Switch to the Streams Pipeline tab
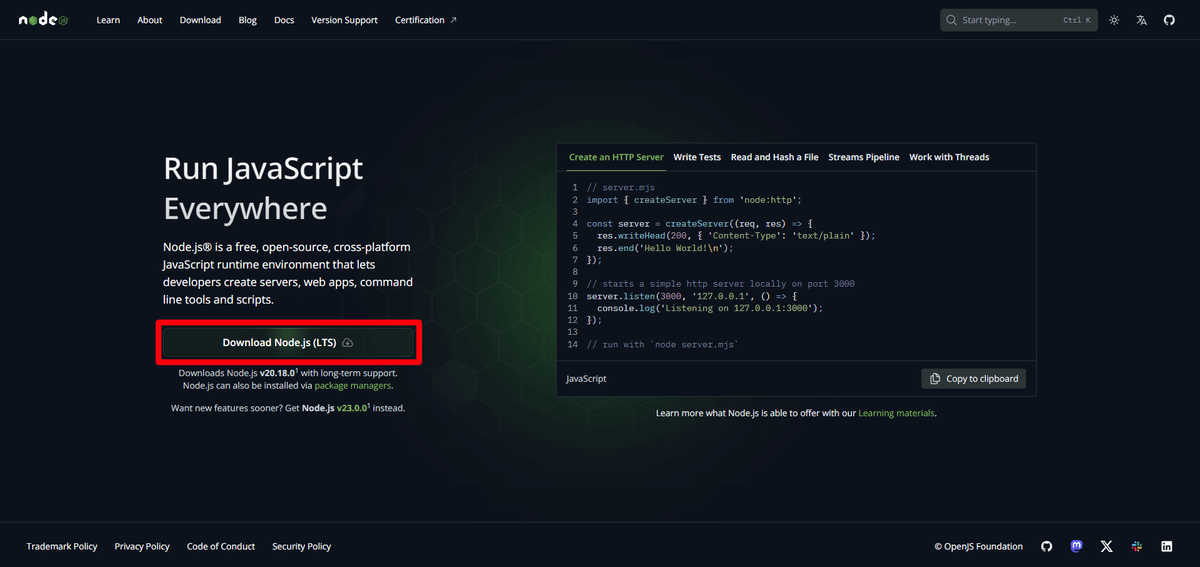Screen dimensions: 1200x567 [864, 157]
